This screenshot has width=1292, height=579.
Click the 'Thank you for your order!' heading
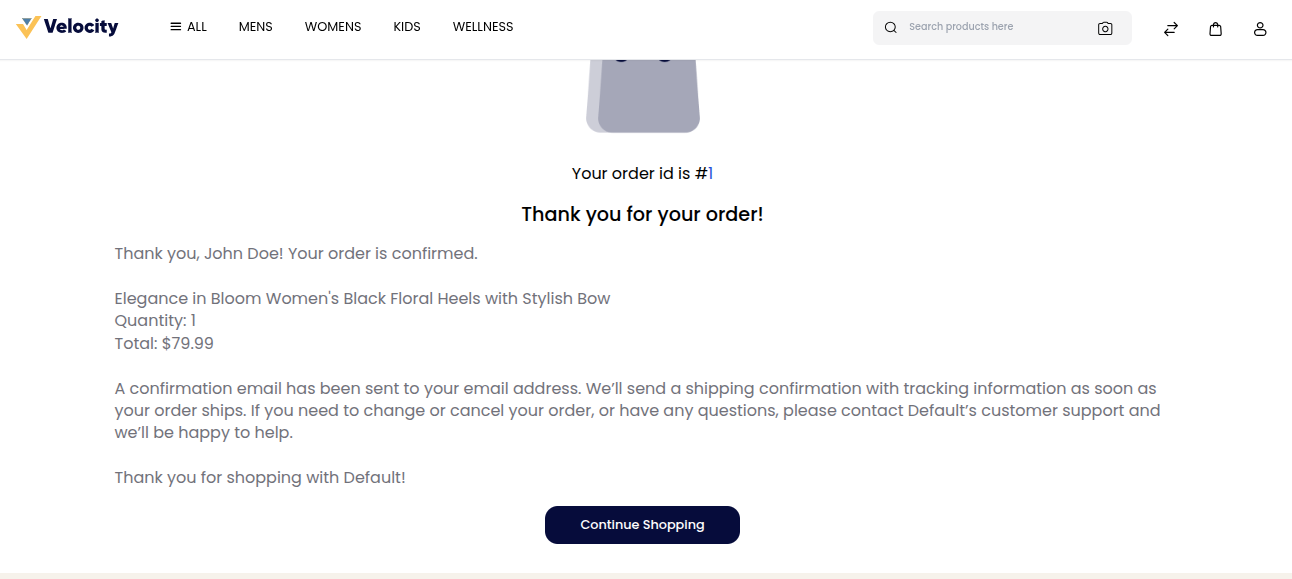642,214
